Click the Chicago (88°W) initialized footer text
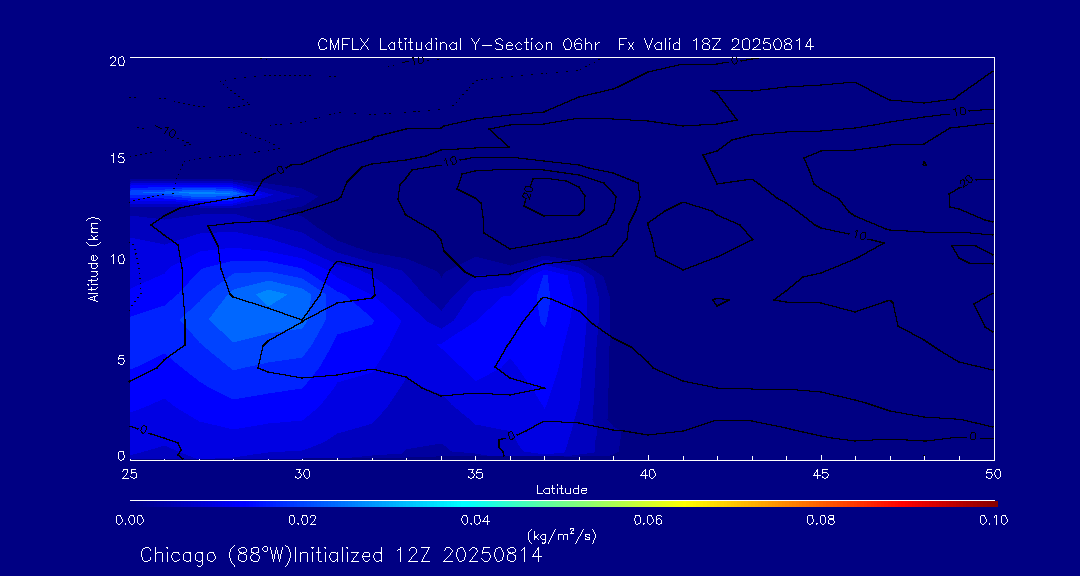The image size is (1080, 576). click(341, 554)
